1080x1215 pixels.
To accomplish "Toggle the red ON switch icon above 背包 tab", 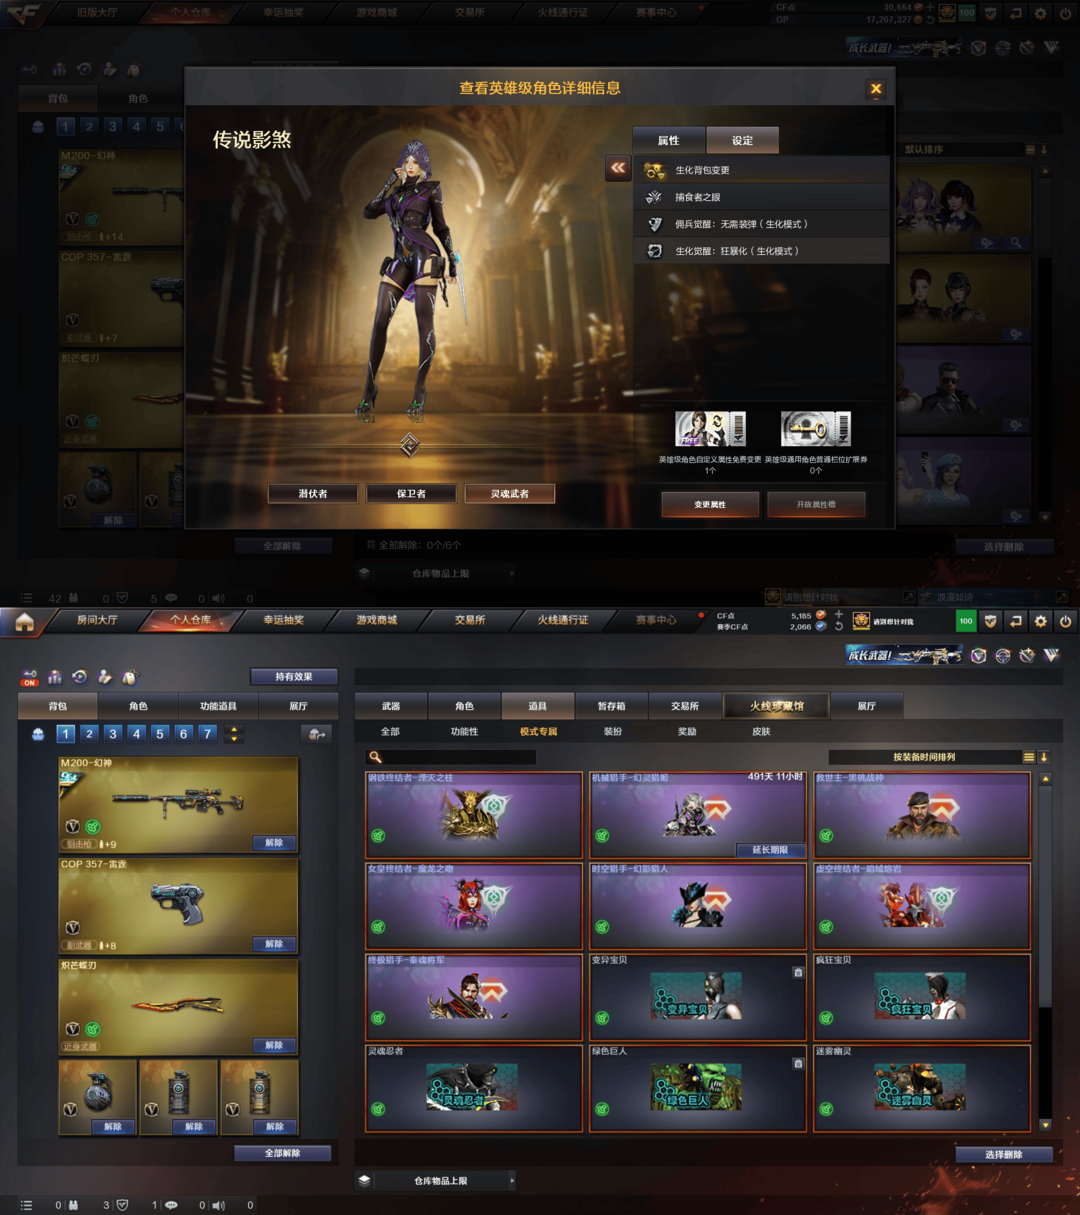I will pos(29,678).
